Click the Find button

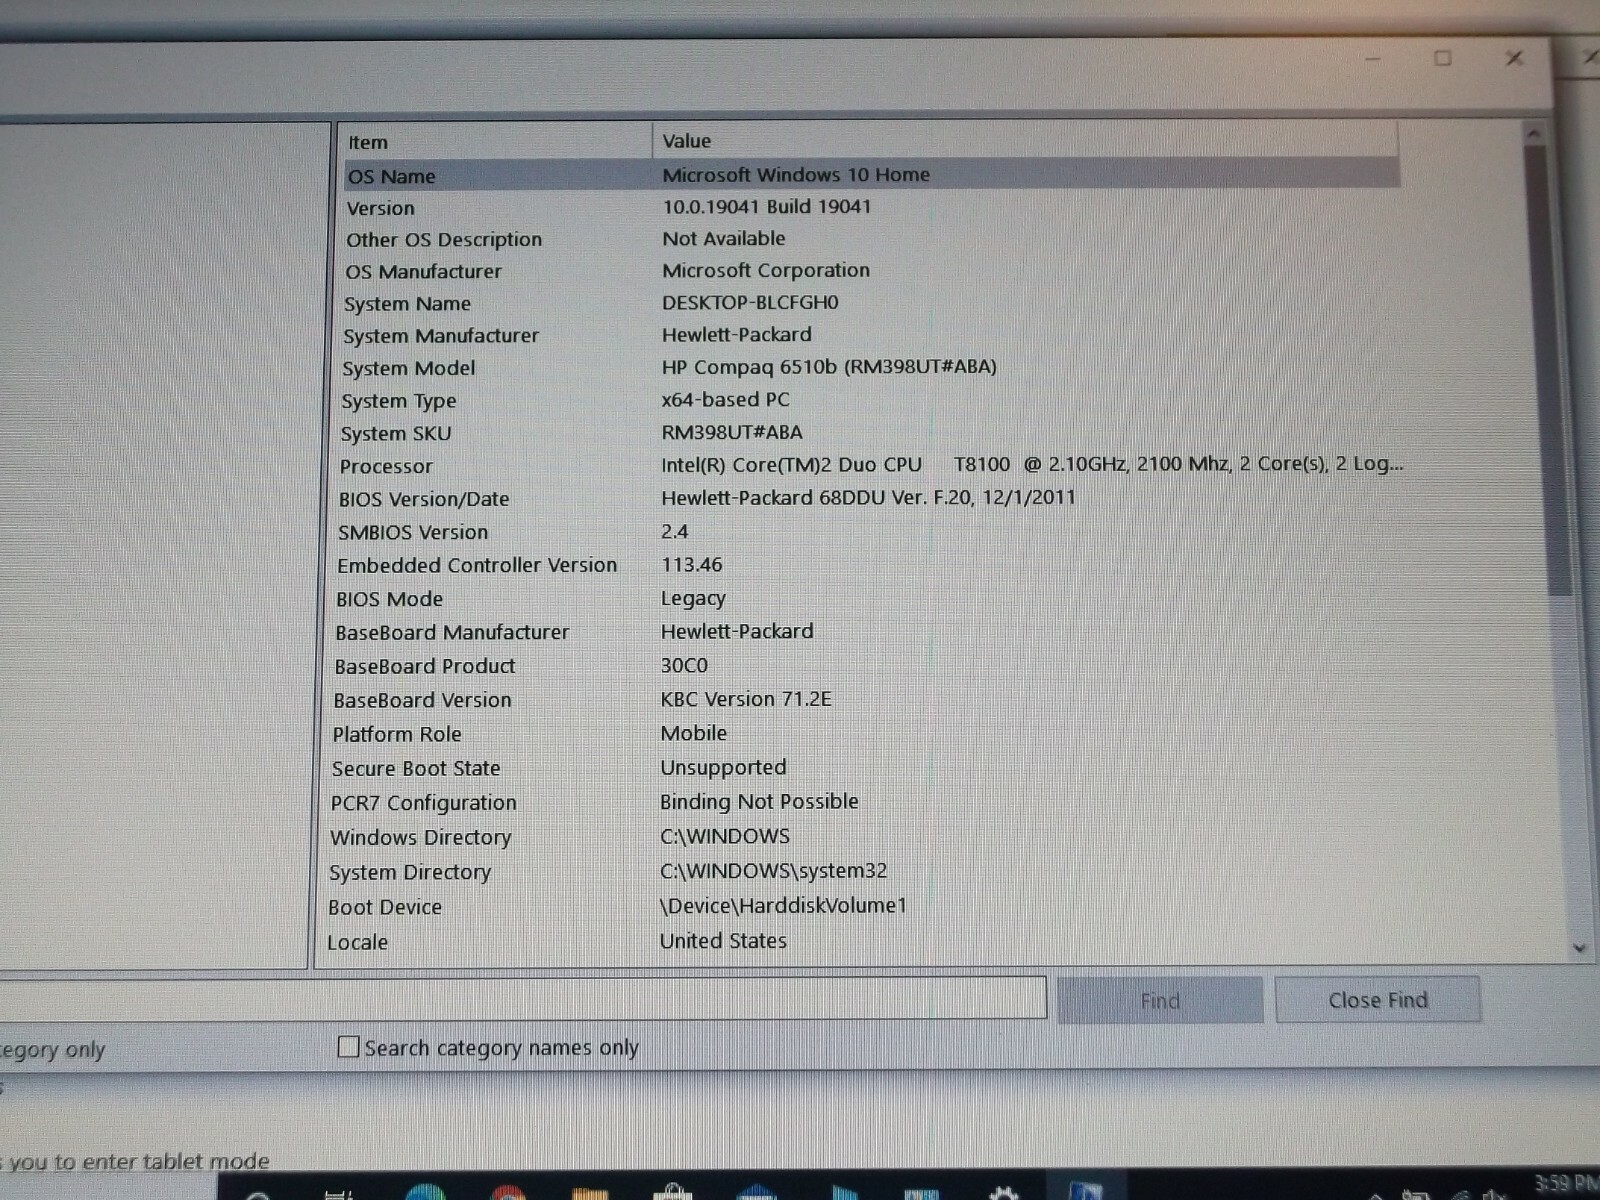pyautogui.click(x=1160, y=1000)
